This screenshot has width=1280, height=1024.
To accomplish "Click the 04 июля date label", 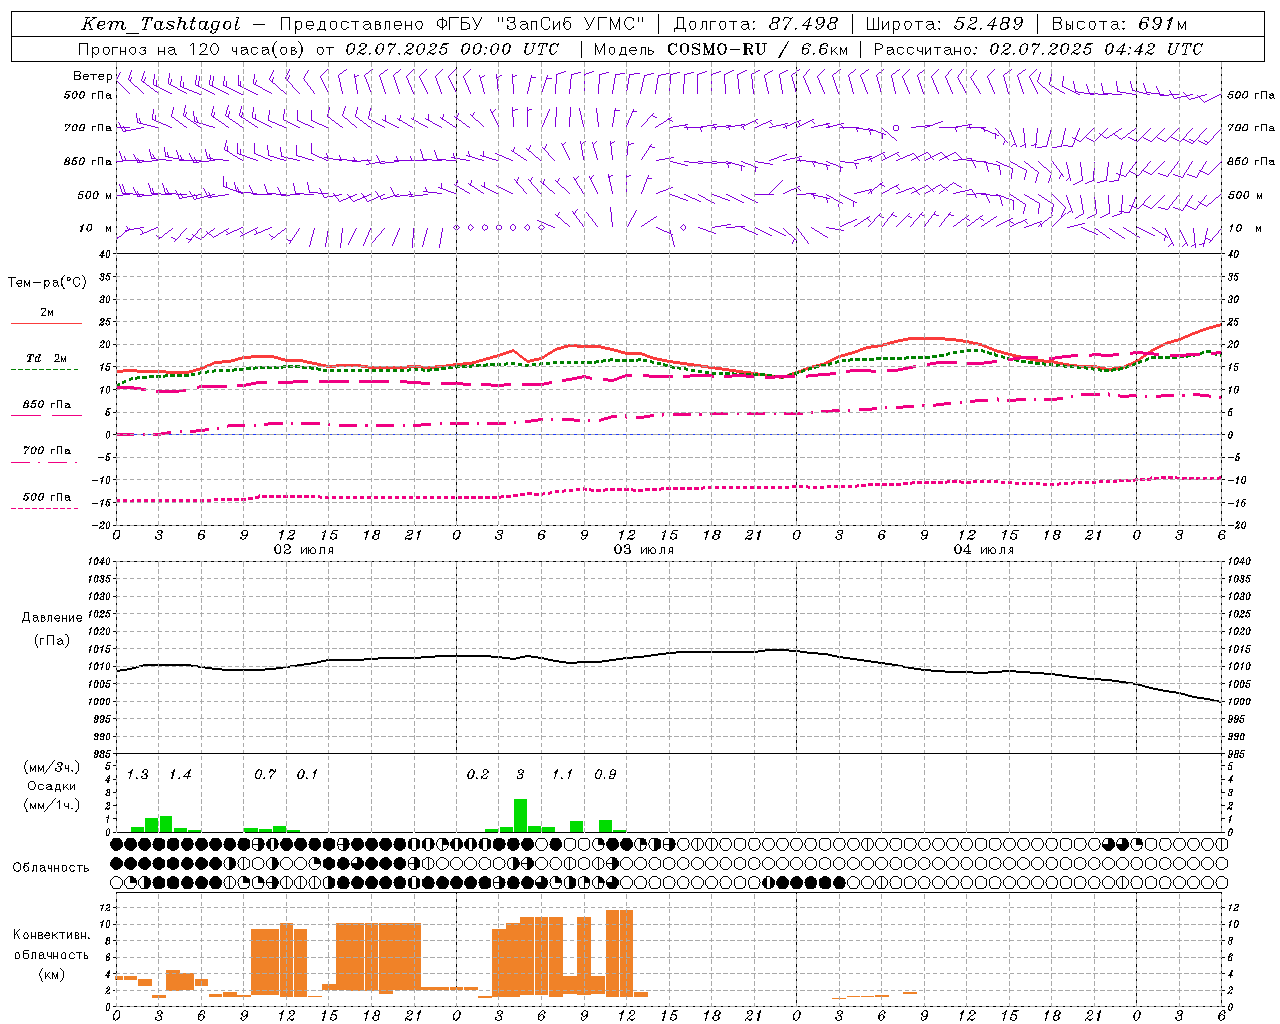I will (x=984, y=550).
